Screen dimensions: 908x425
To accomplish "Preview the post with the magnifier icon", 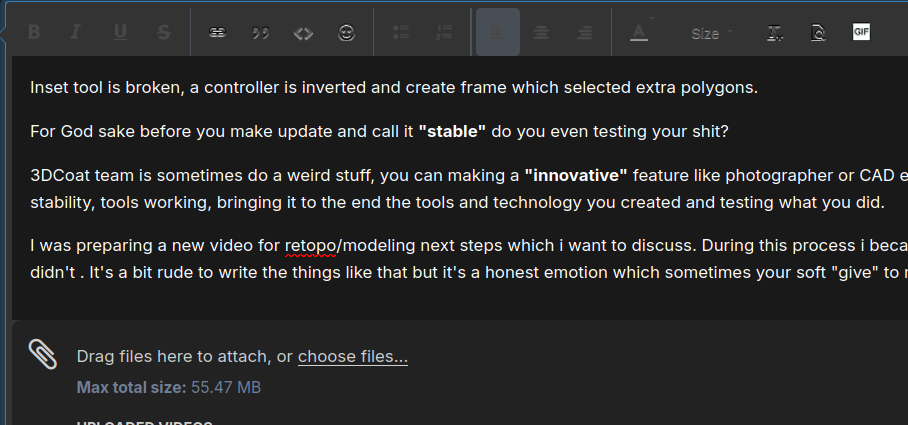I will pyautogui.click(x=818, y=33).
